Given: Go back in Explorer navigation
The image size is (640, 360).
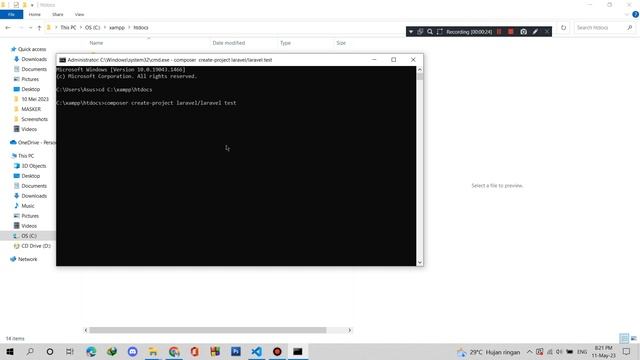Looking at the screenshot, I should point(8,28).
